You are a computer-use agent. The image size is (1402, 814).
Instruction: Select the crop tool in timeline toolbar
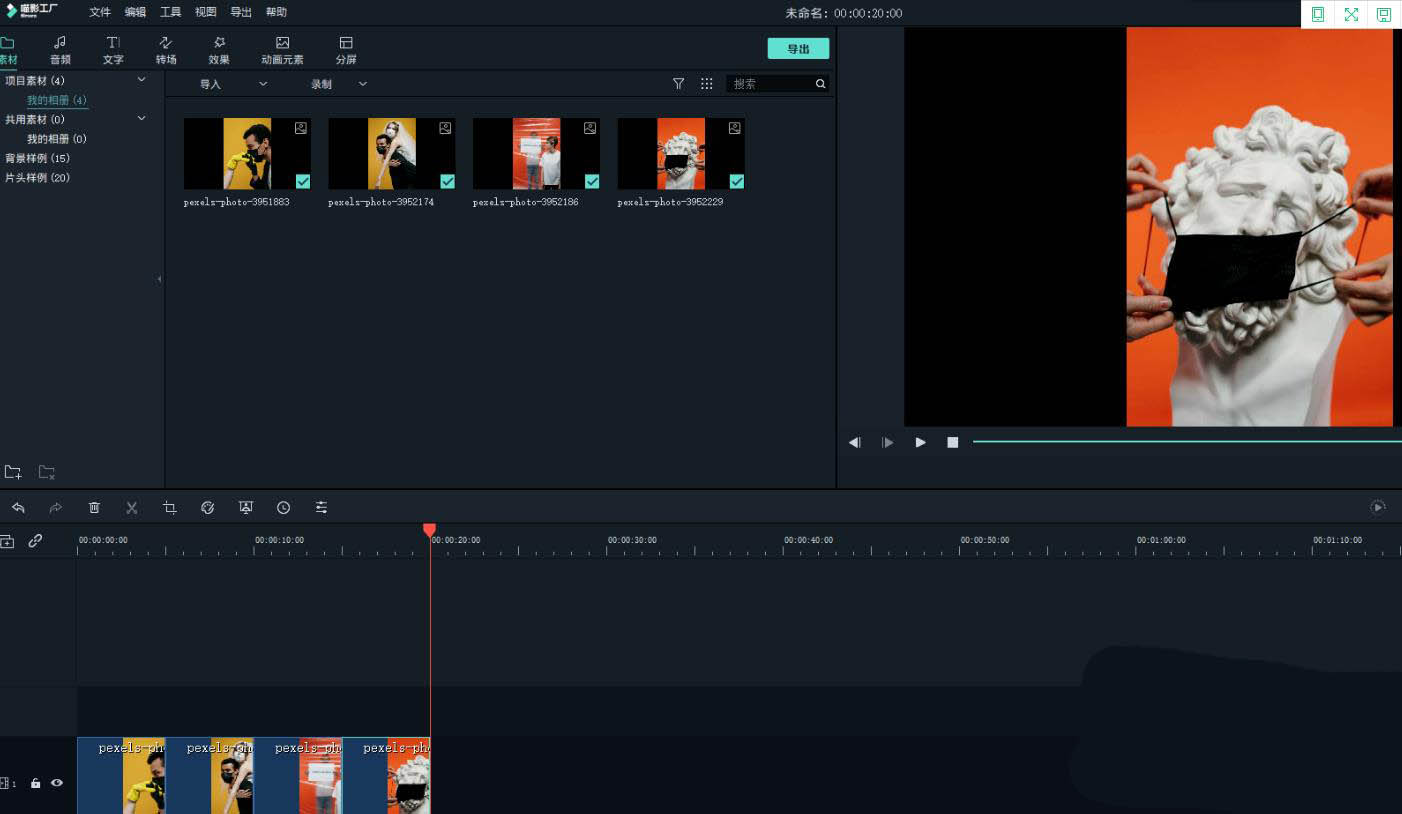click(170, 508)
